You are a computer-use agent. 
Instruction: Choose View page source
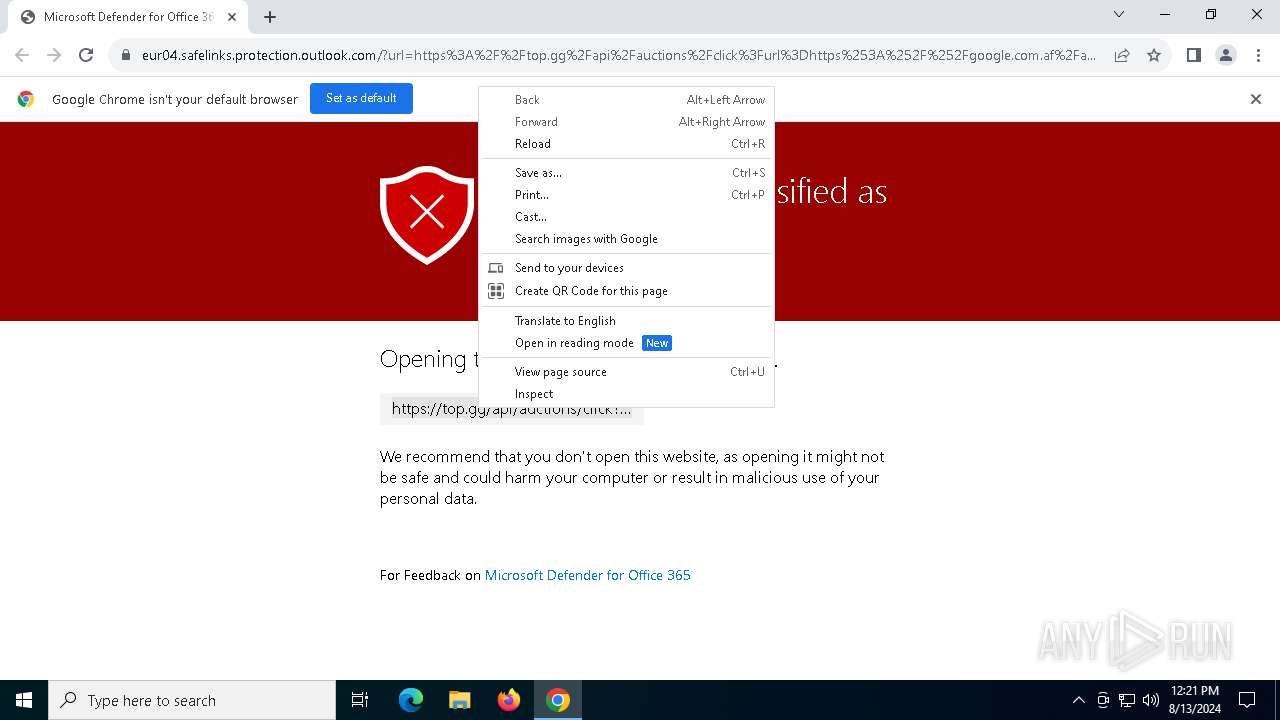click(x=626, y=372)
